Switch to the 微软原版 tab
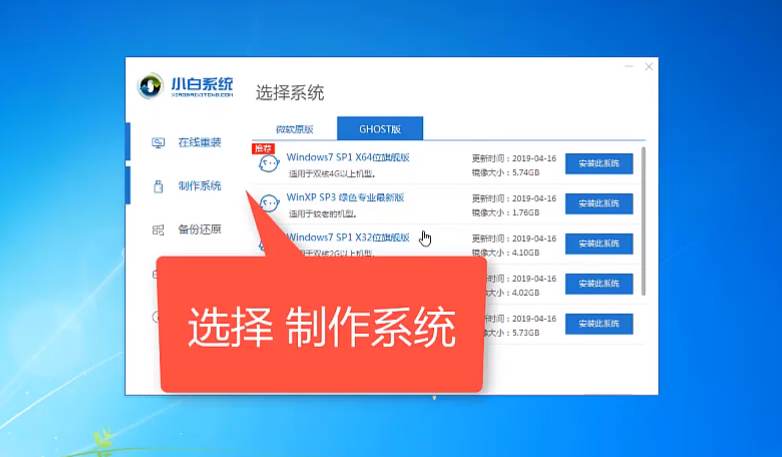Screen dimensions: 782x457 (x=295, y=129)
